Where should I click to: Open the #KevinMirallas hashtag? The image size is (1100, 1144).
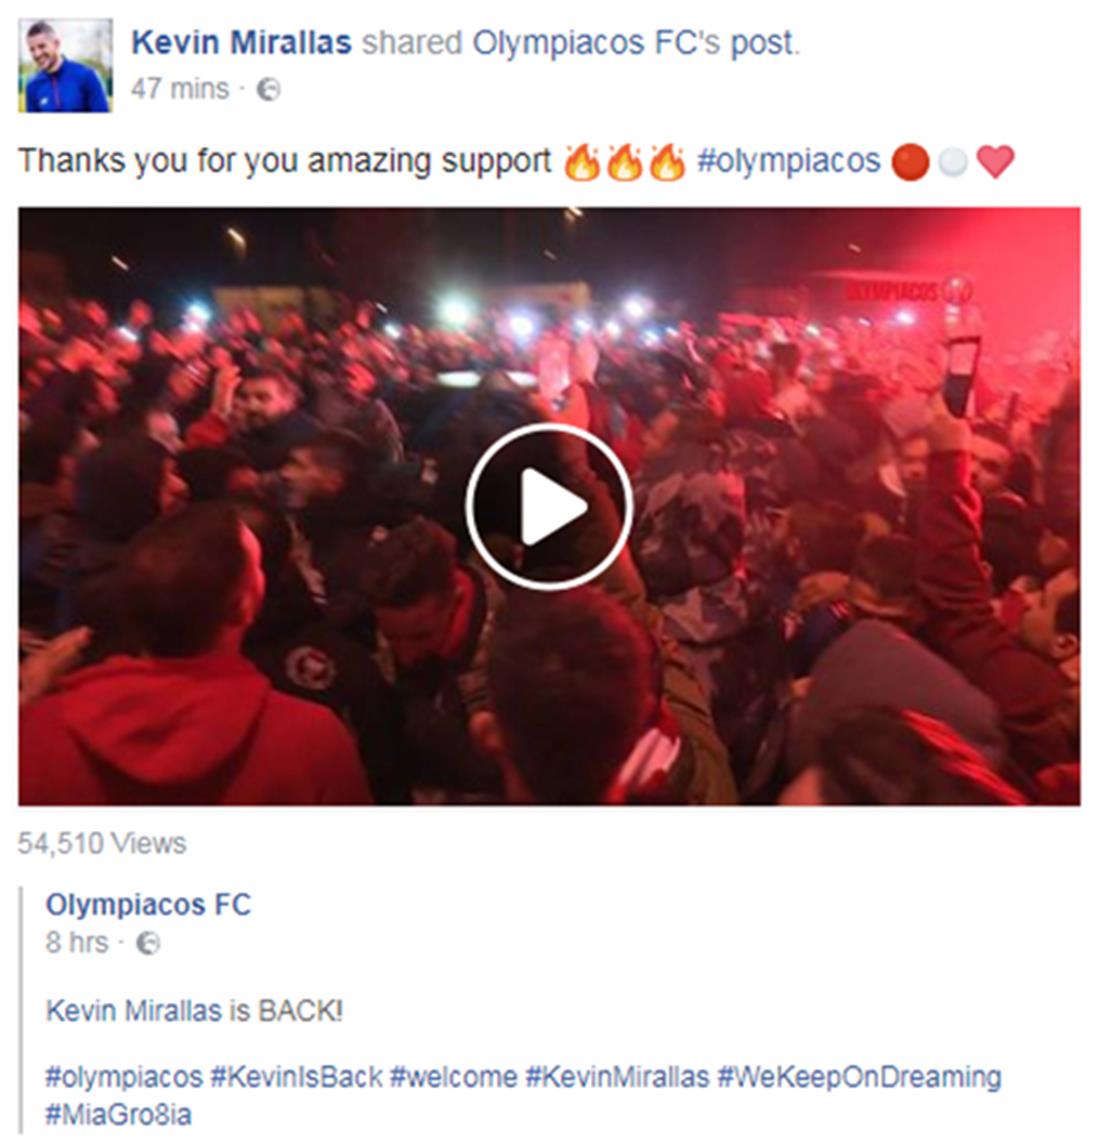[x=617, y=1077]
